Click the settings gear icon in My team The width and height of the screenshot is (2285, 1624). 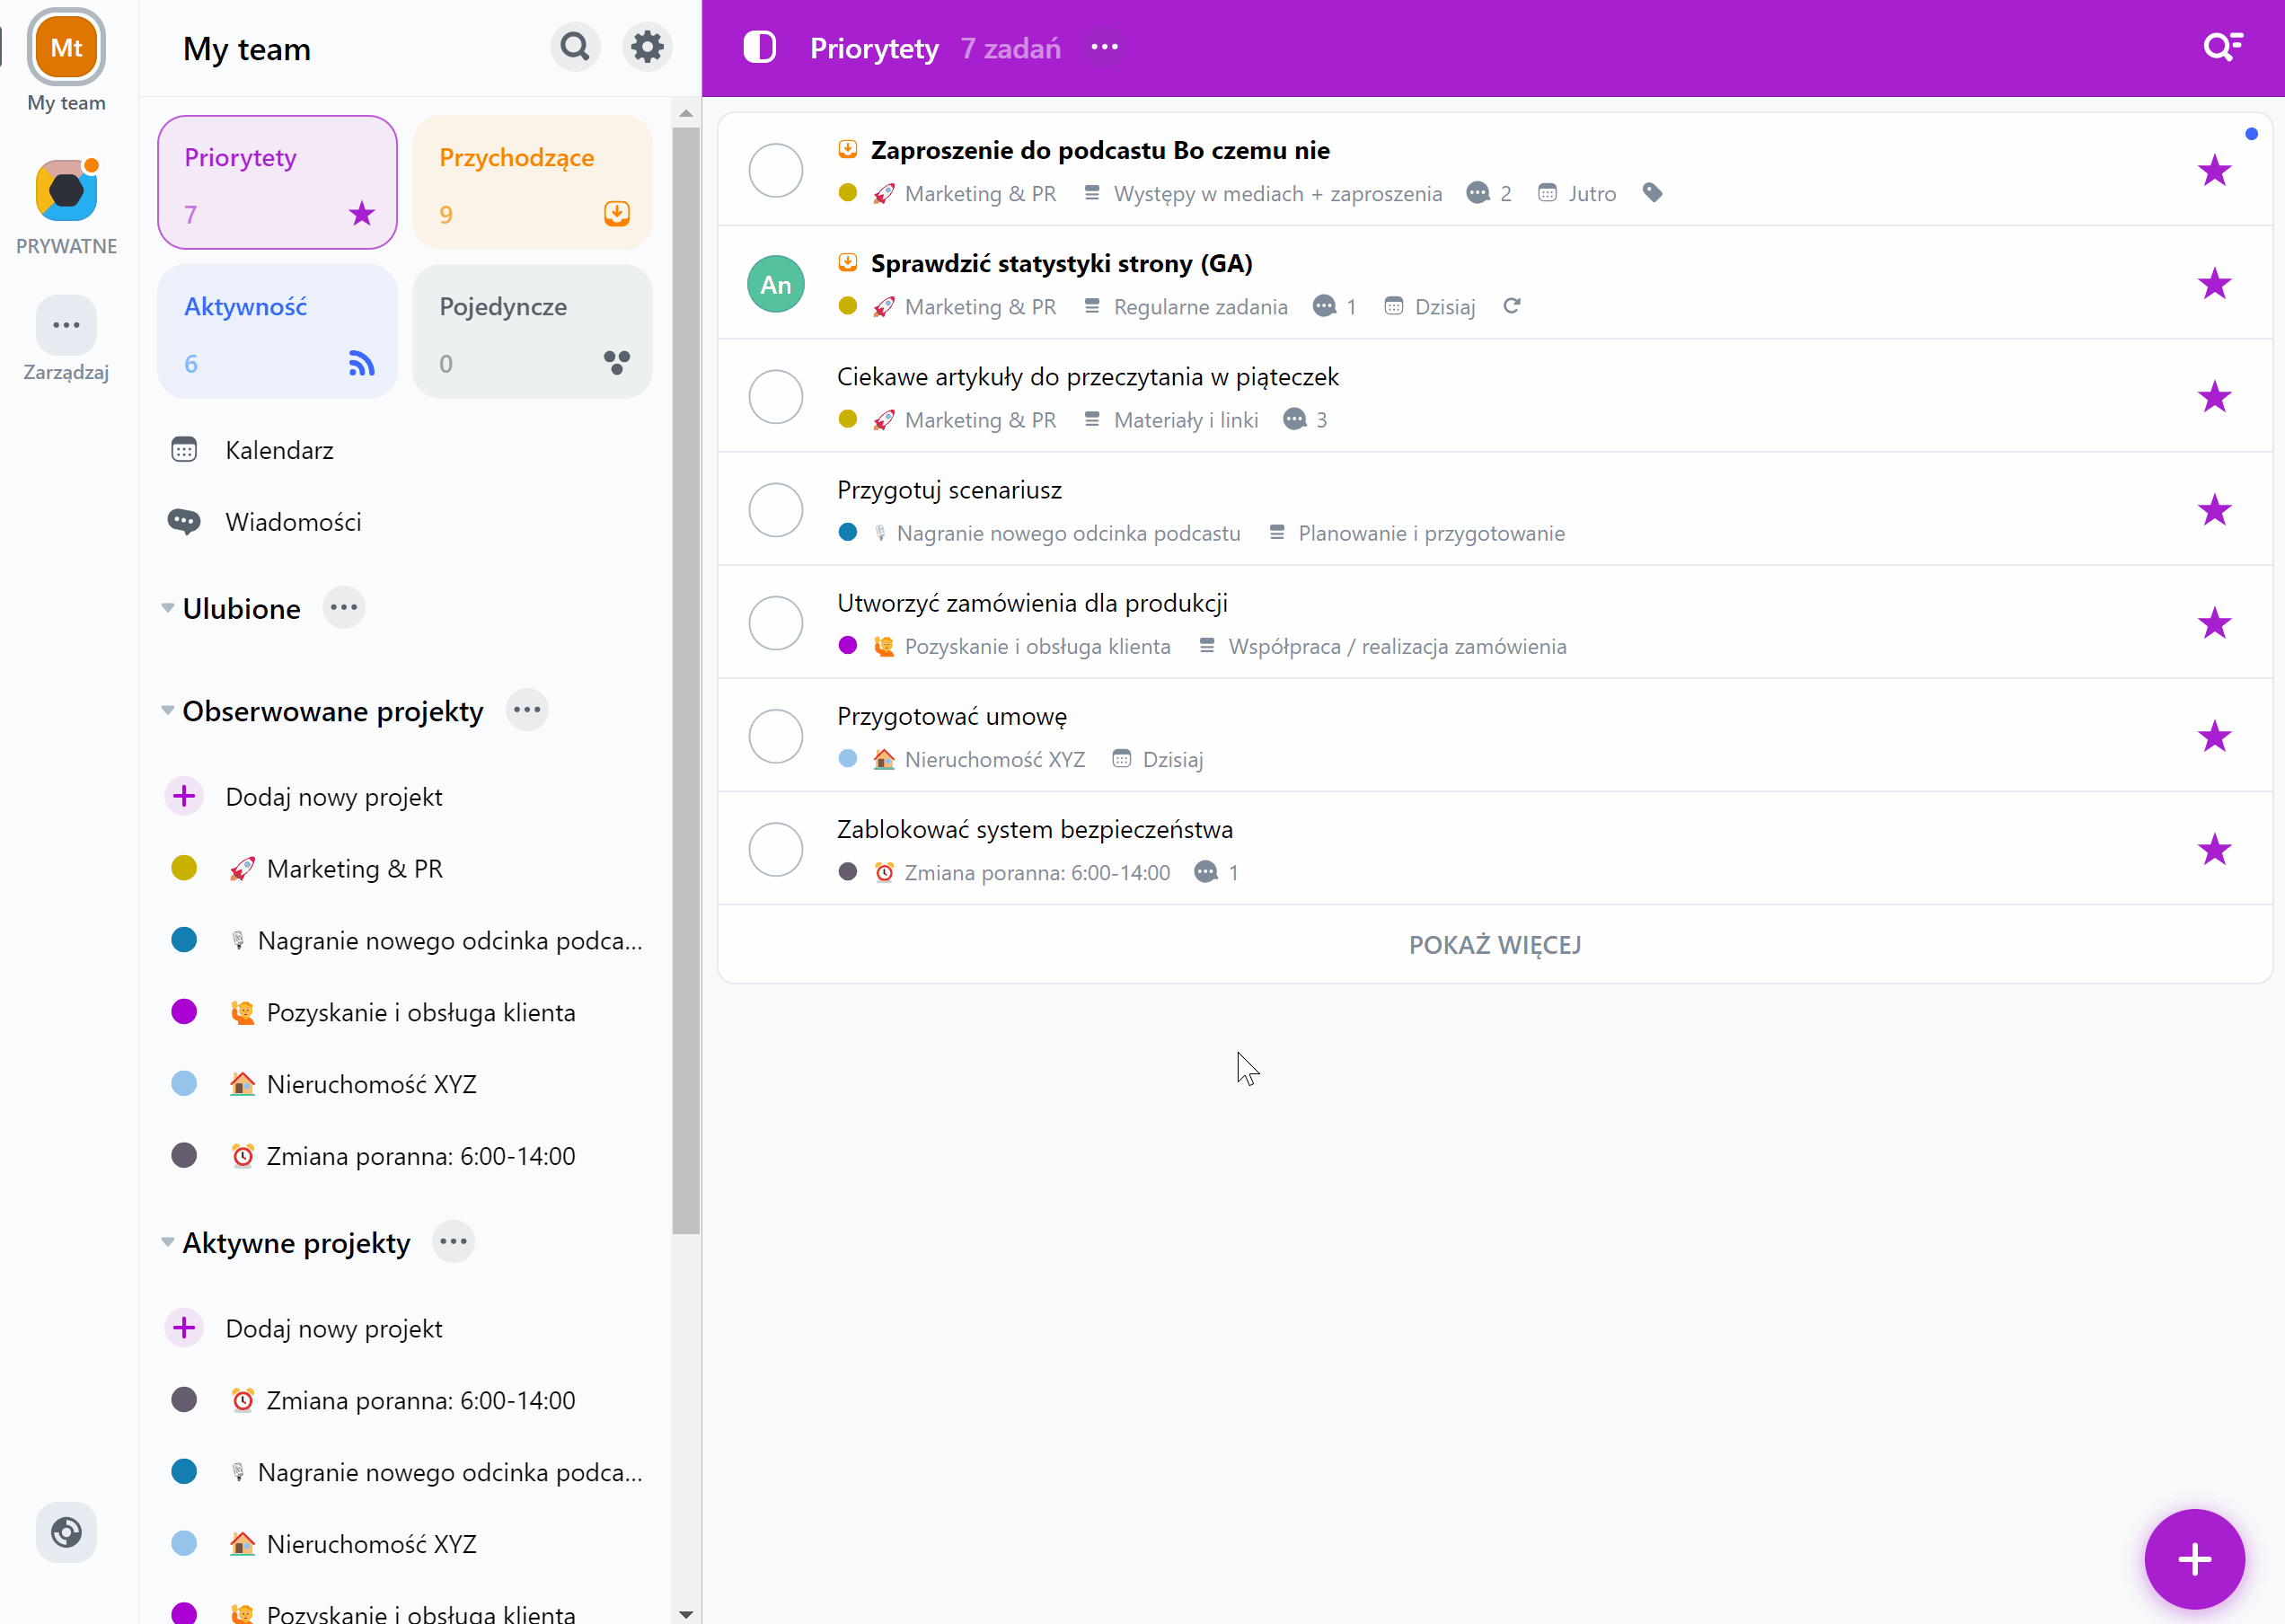(x=647, y=48)
